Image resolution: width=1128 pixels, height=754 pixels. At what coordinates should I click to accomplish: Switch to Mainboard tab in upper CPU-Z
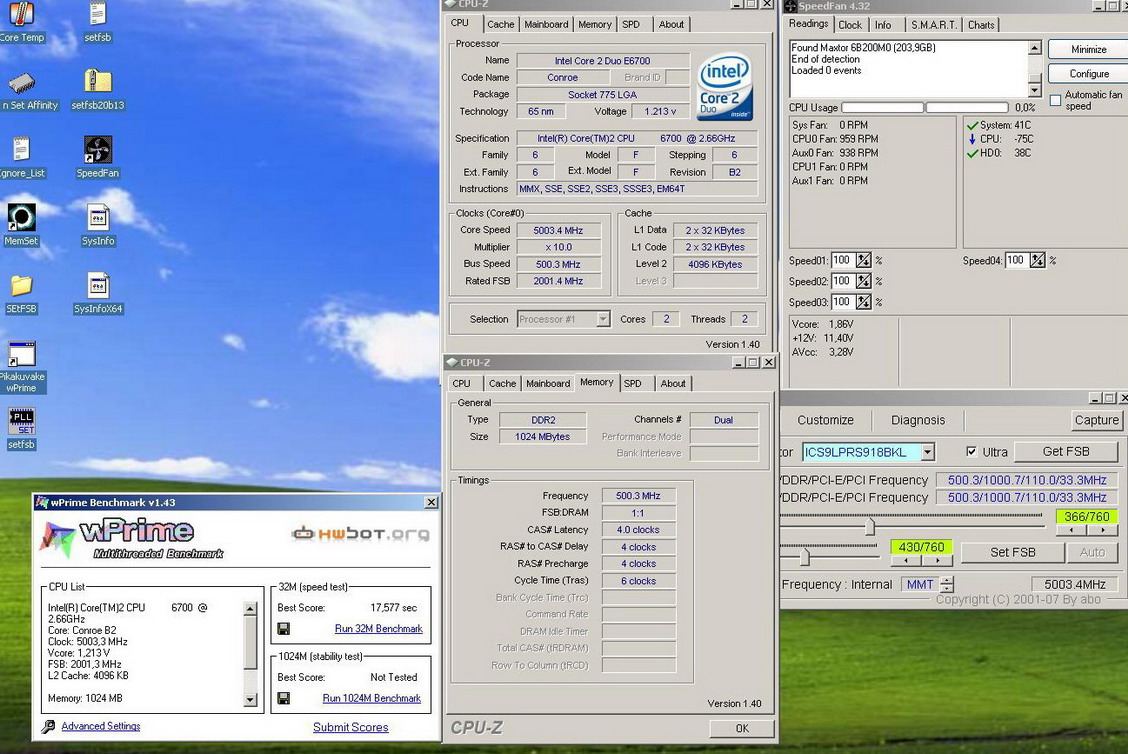[546, 24]
